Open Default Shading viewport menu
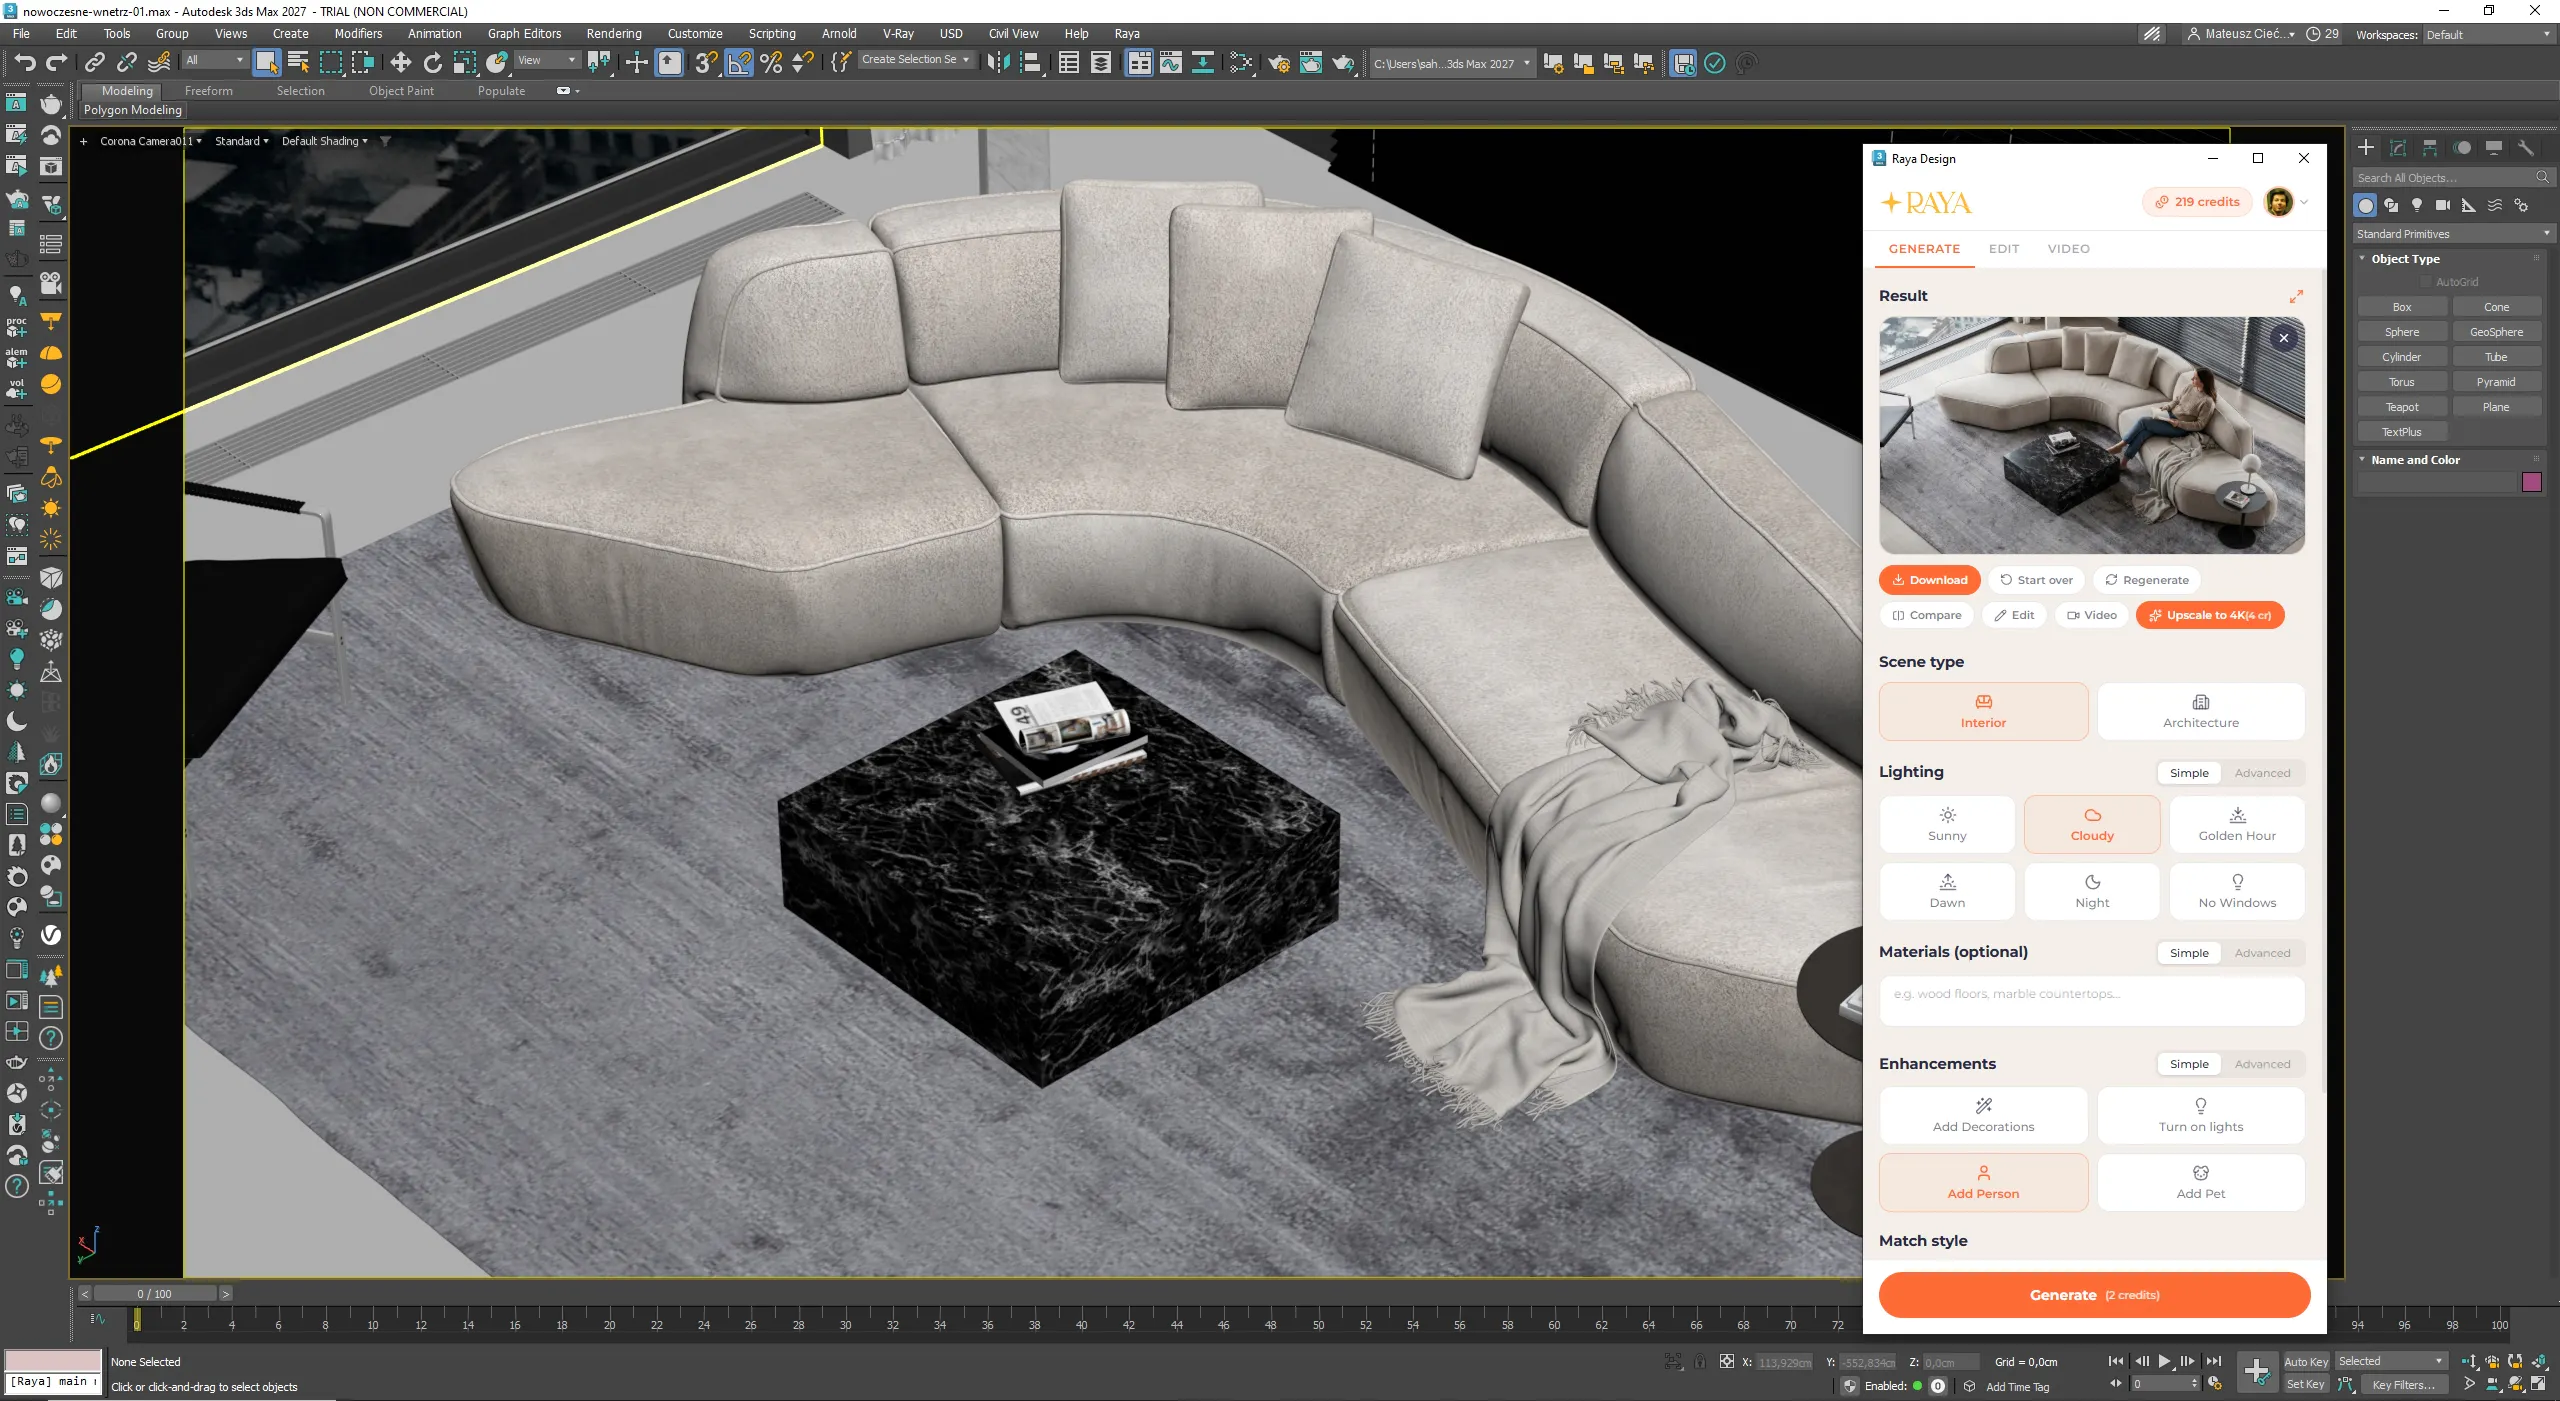 click(x=324, y=141)
